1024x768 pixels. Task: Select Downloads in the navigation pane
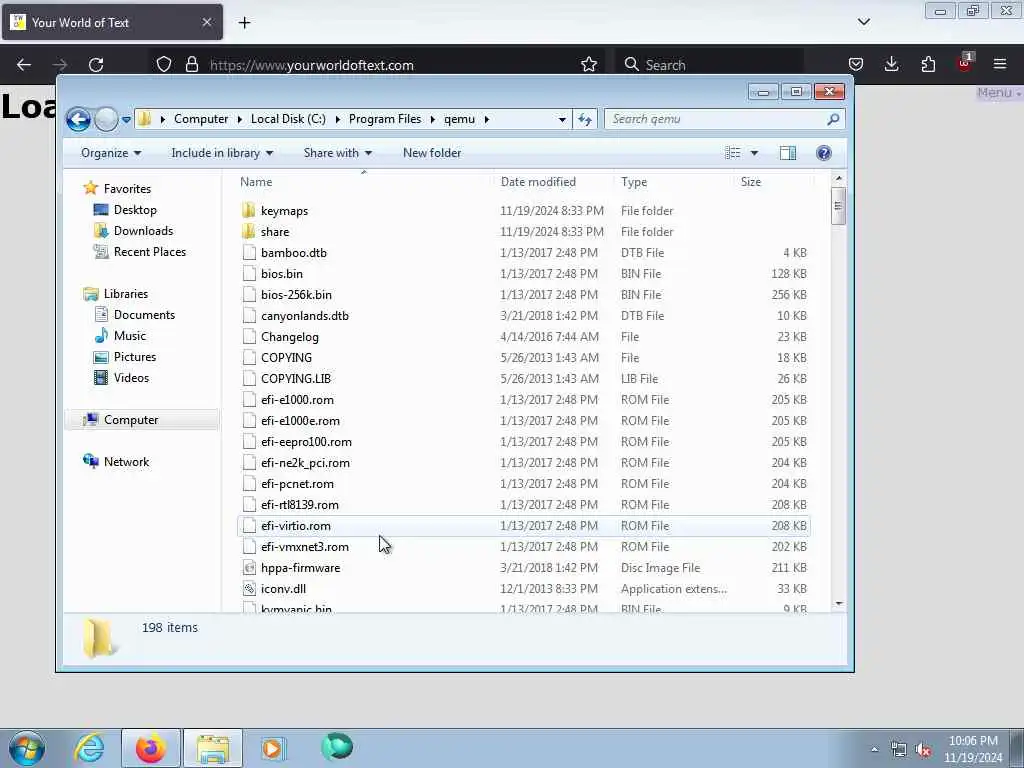[x=143, y=231]
